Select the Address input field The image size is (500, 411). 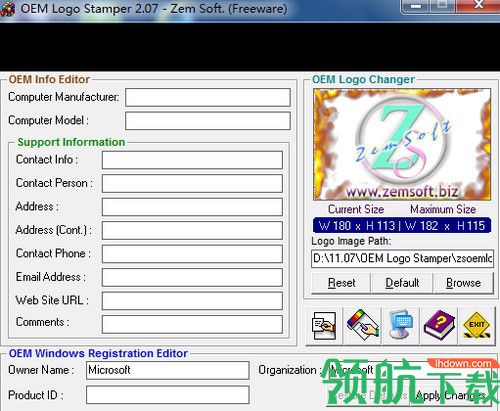point(192,207)
